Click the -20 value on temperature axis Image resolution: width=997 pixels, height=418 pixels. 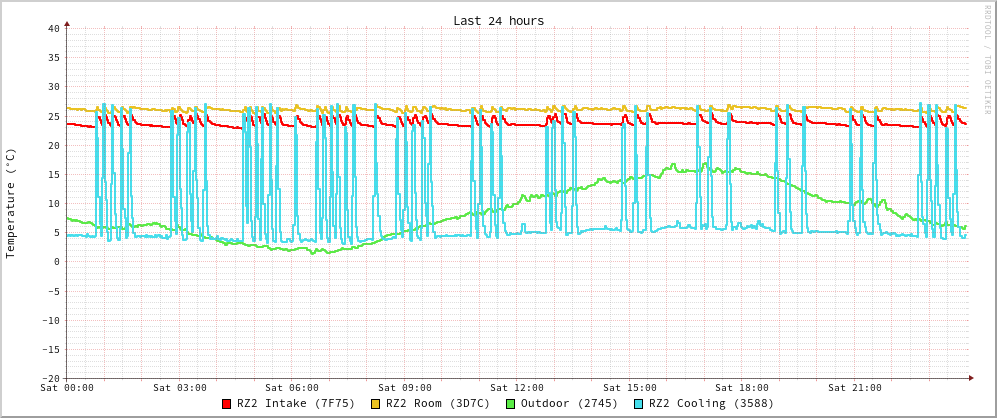[50, 379]
